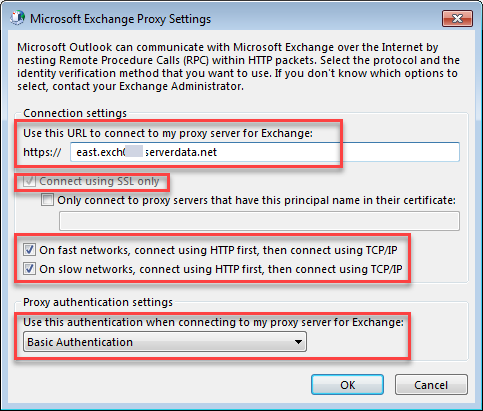The width and height of the screenshot is (483, 411).
Task: Close the Exchange Proxy Settings dialog
Action: click(457, 18)
